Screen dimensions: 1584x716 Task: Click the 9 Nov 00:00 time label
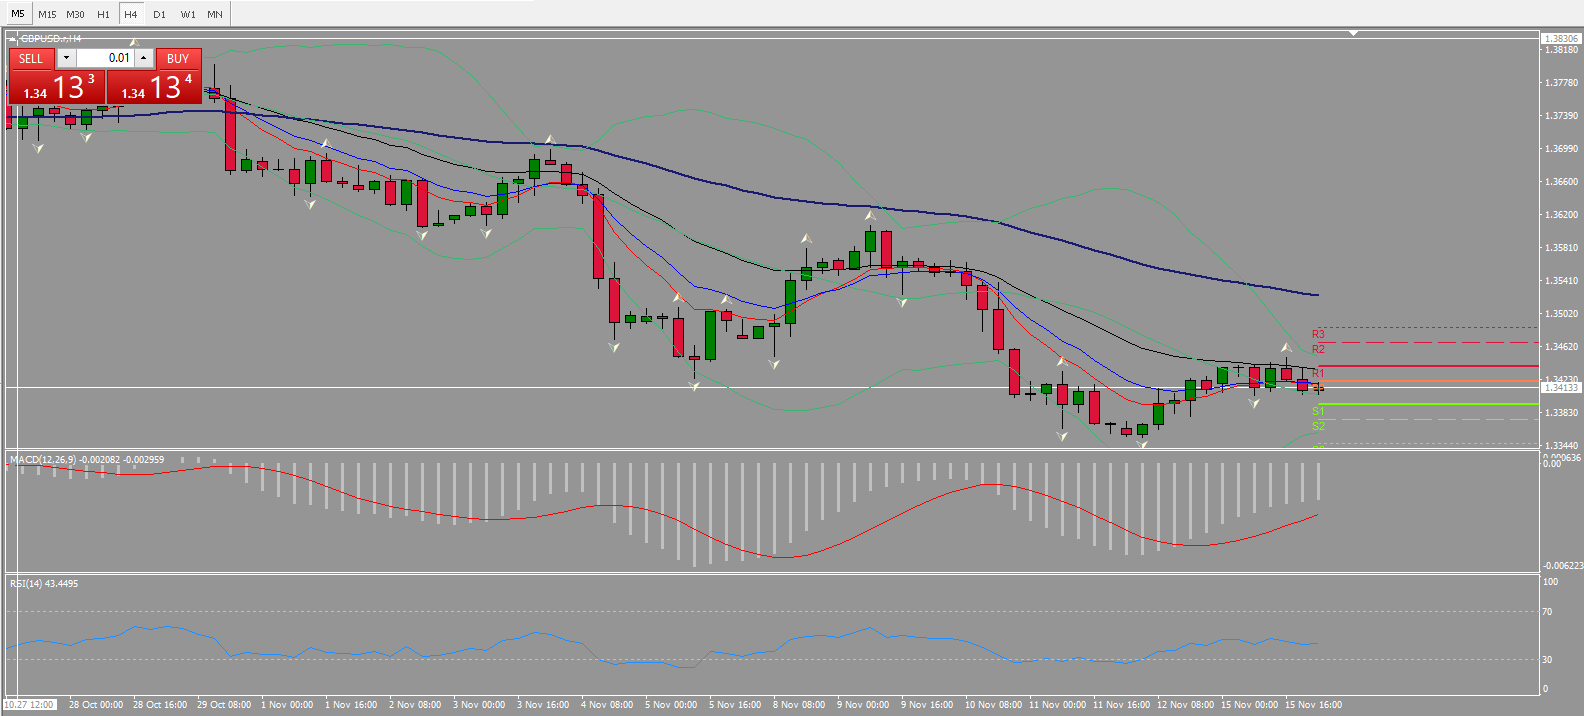(863, 705)
